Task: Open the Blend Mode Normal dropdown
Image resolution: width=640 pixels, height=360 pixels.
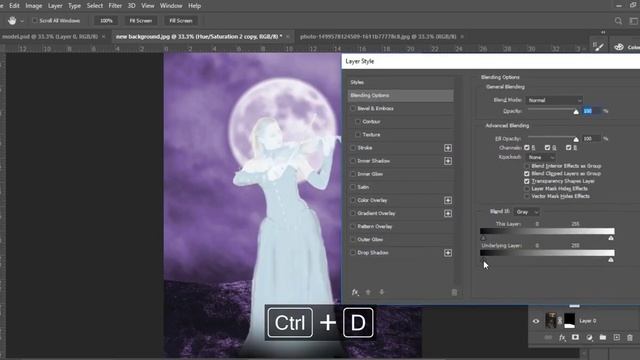Action: [x=554, y=100]
